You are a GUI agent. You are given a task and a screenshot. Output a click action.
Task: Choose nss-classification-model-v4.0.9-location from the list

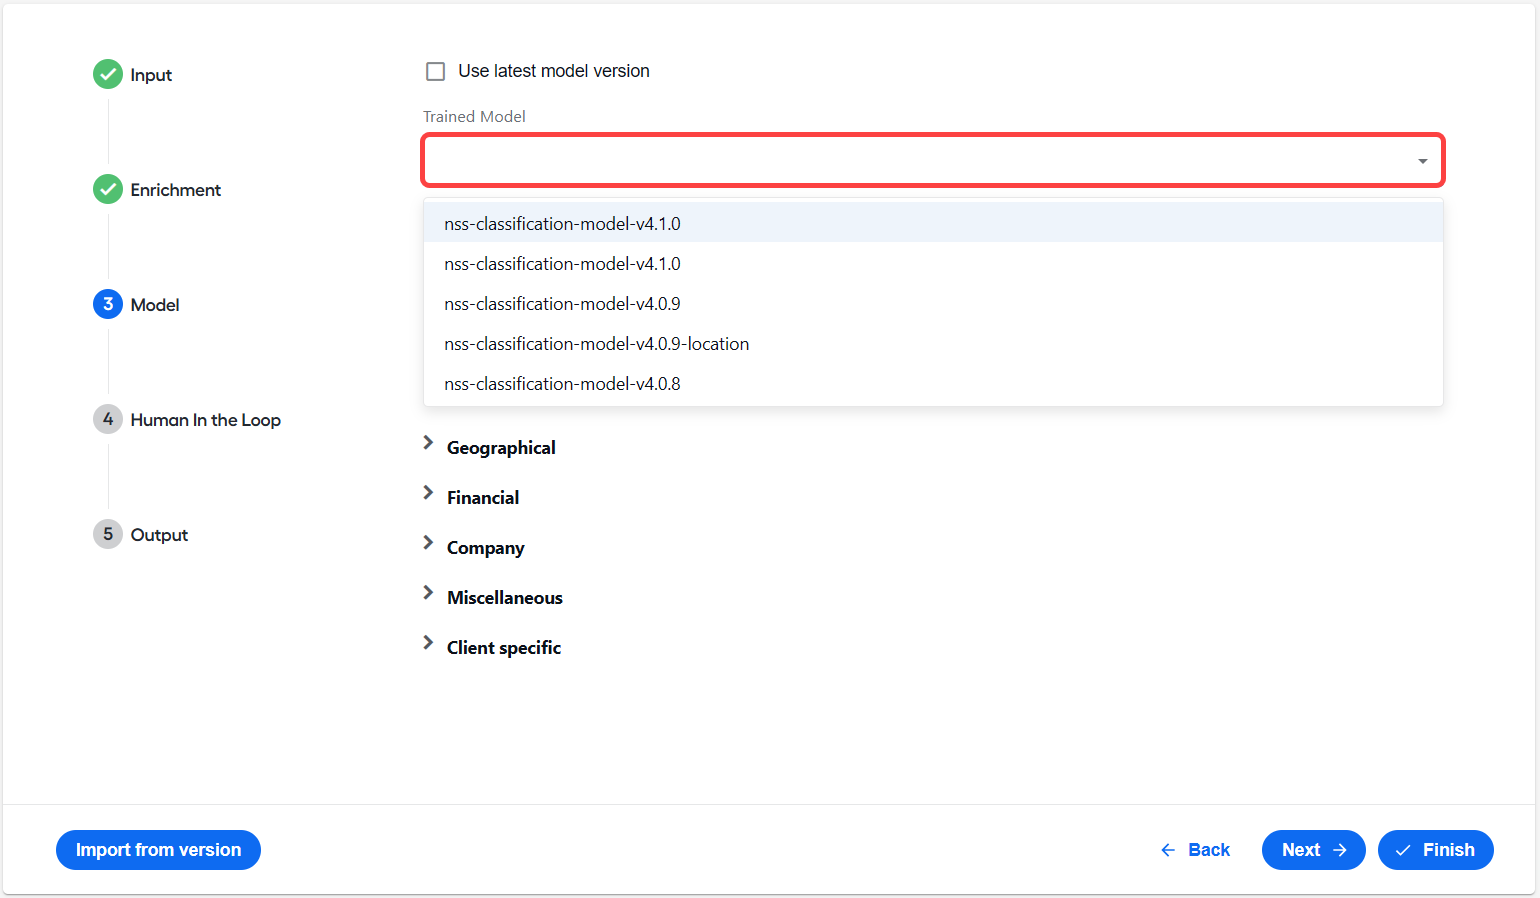(933, 344)
